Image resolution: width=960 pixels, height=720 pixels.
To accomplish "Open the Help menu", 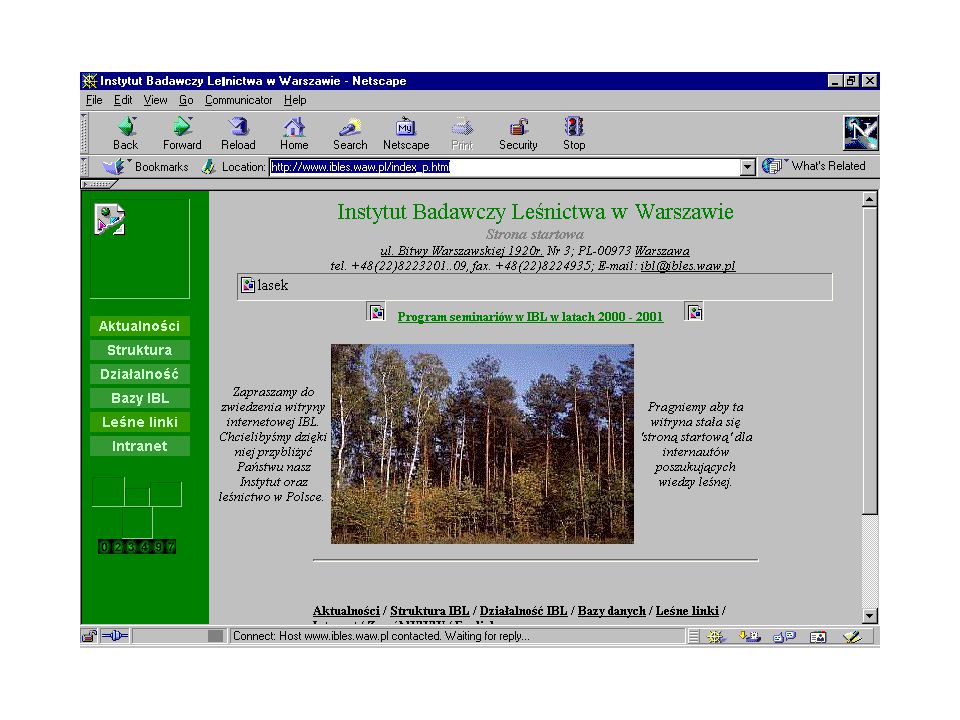I will (x=295, y=100).
